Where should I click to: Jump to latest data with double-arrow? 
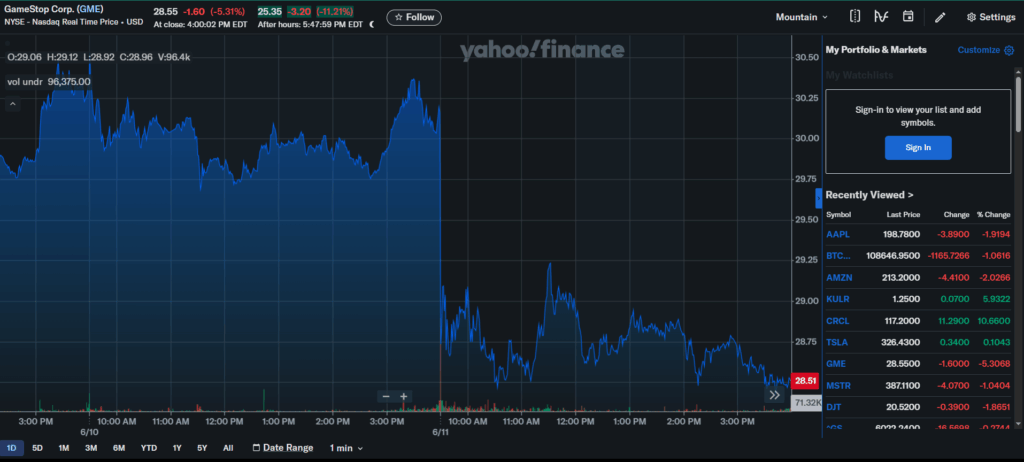(775, 395)
